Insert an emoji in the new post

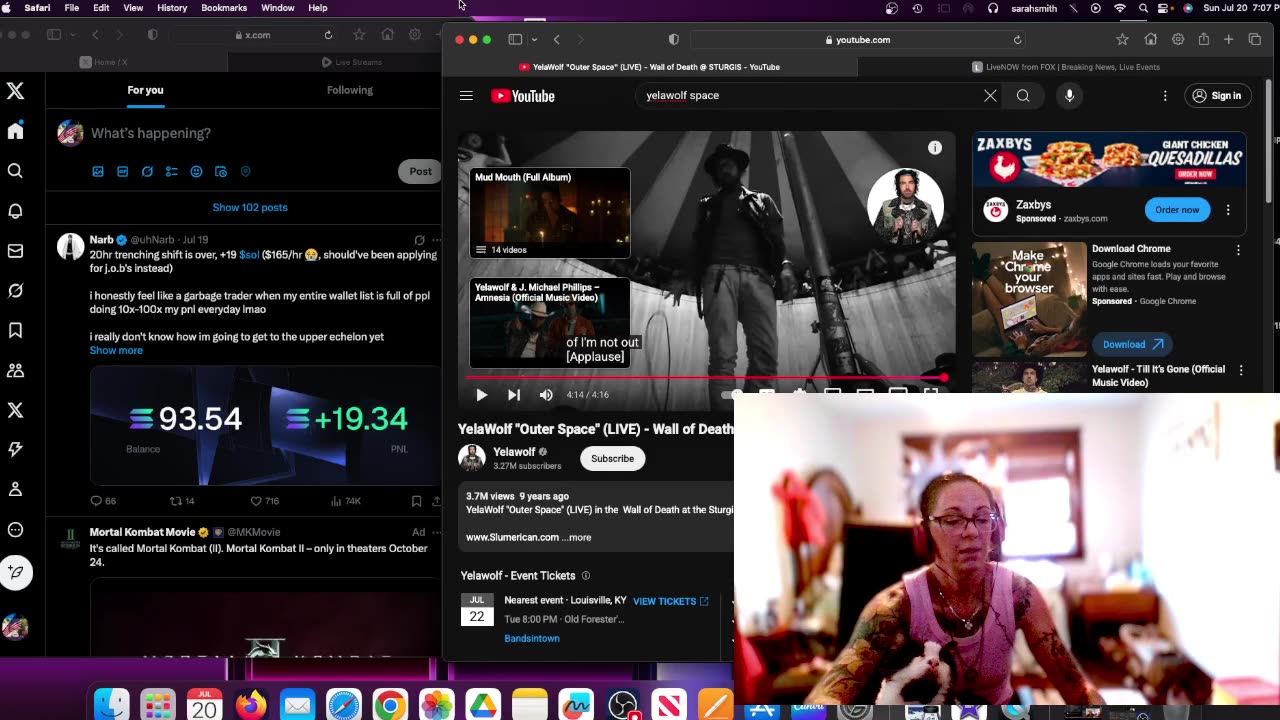(196, 171)
